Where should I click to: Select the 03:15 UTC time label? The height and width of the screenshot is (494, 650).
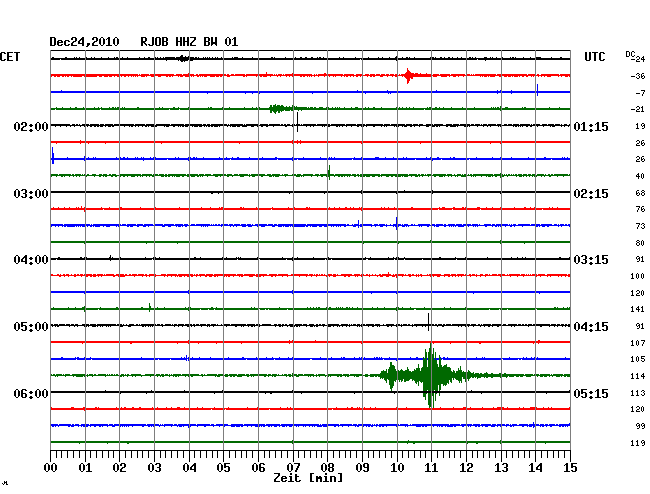(x=591, y=260)
